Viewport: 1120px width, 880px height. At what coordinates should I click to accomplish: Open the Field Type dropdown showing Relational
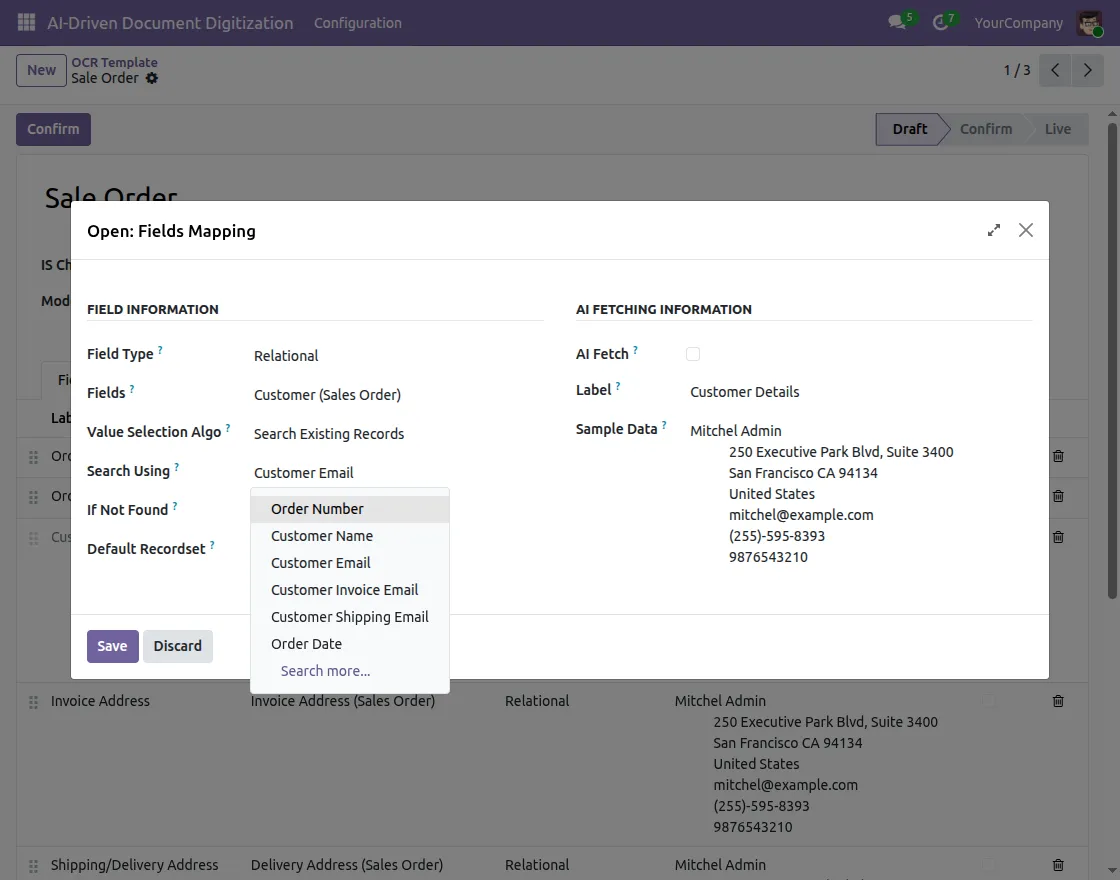[396, 356]
